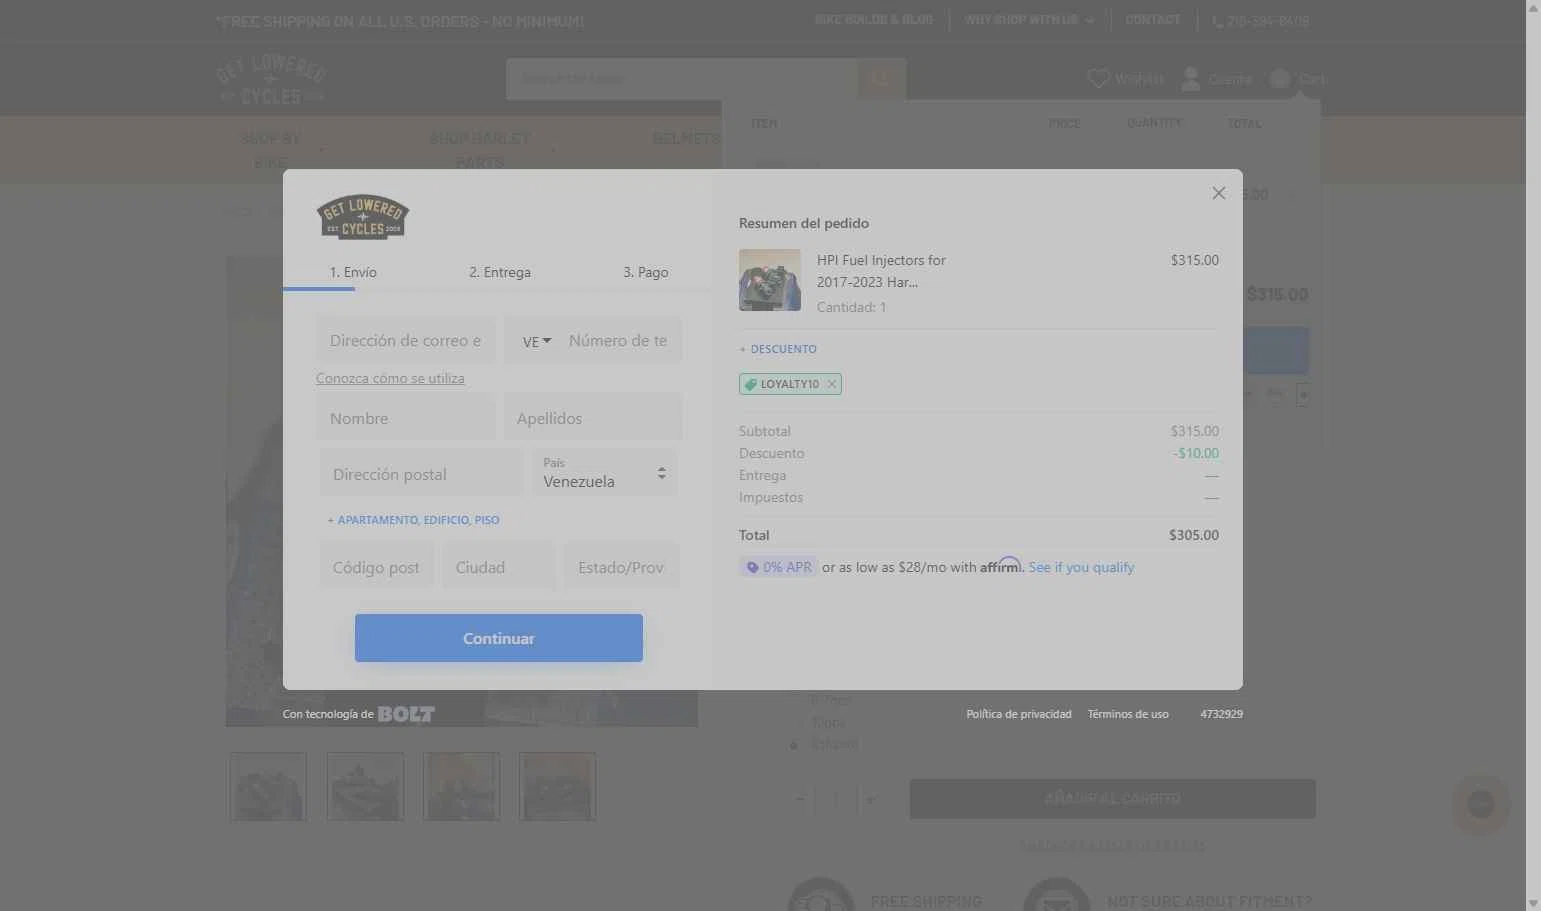Open the Contact link in top bar
This screenshot has height=911, width=1541.
pyautogui.click(x=1153, y=20)
